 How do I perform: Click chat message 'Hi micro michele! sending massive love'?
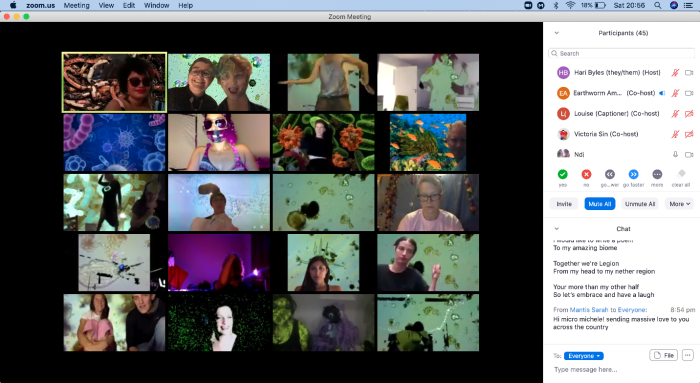(621, 323)
